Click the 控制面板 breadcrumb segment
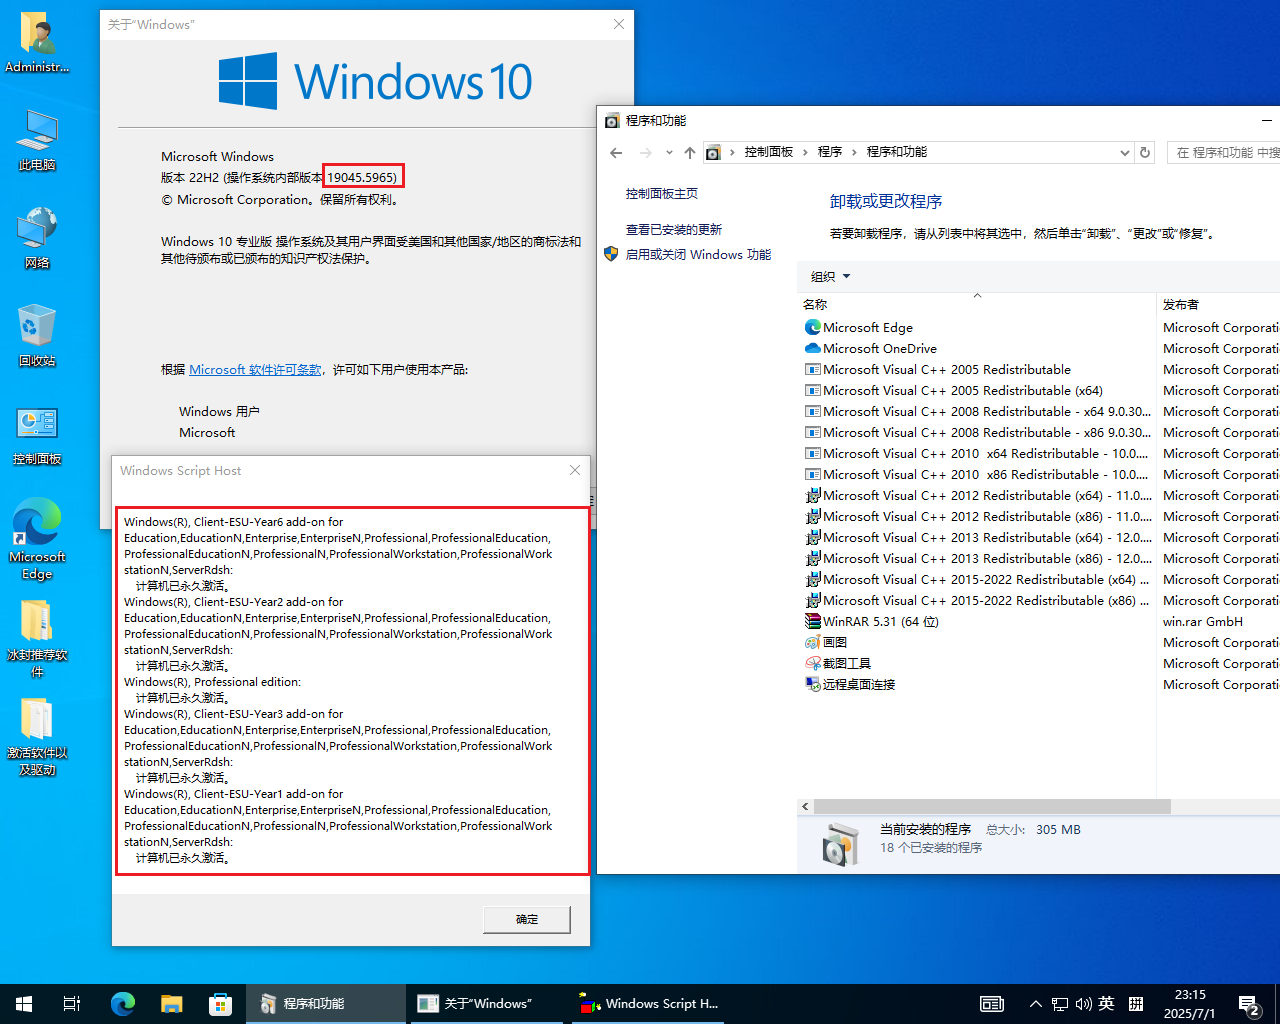1280x1024 pixels. pos(769,152)
